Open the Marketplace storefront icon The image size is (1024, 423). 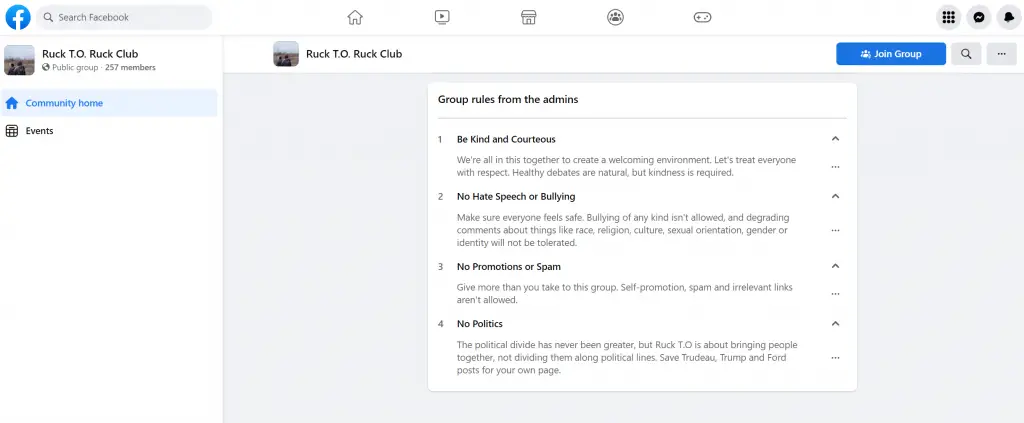(x=528, y=18)
